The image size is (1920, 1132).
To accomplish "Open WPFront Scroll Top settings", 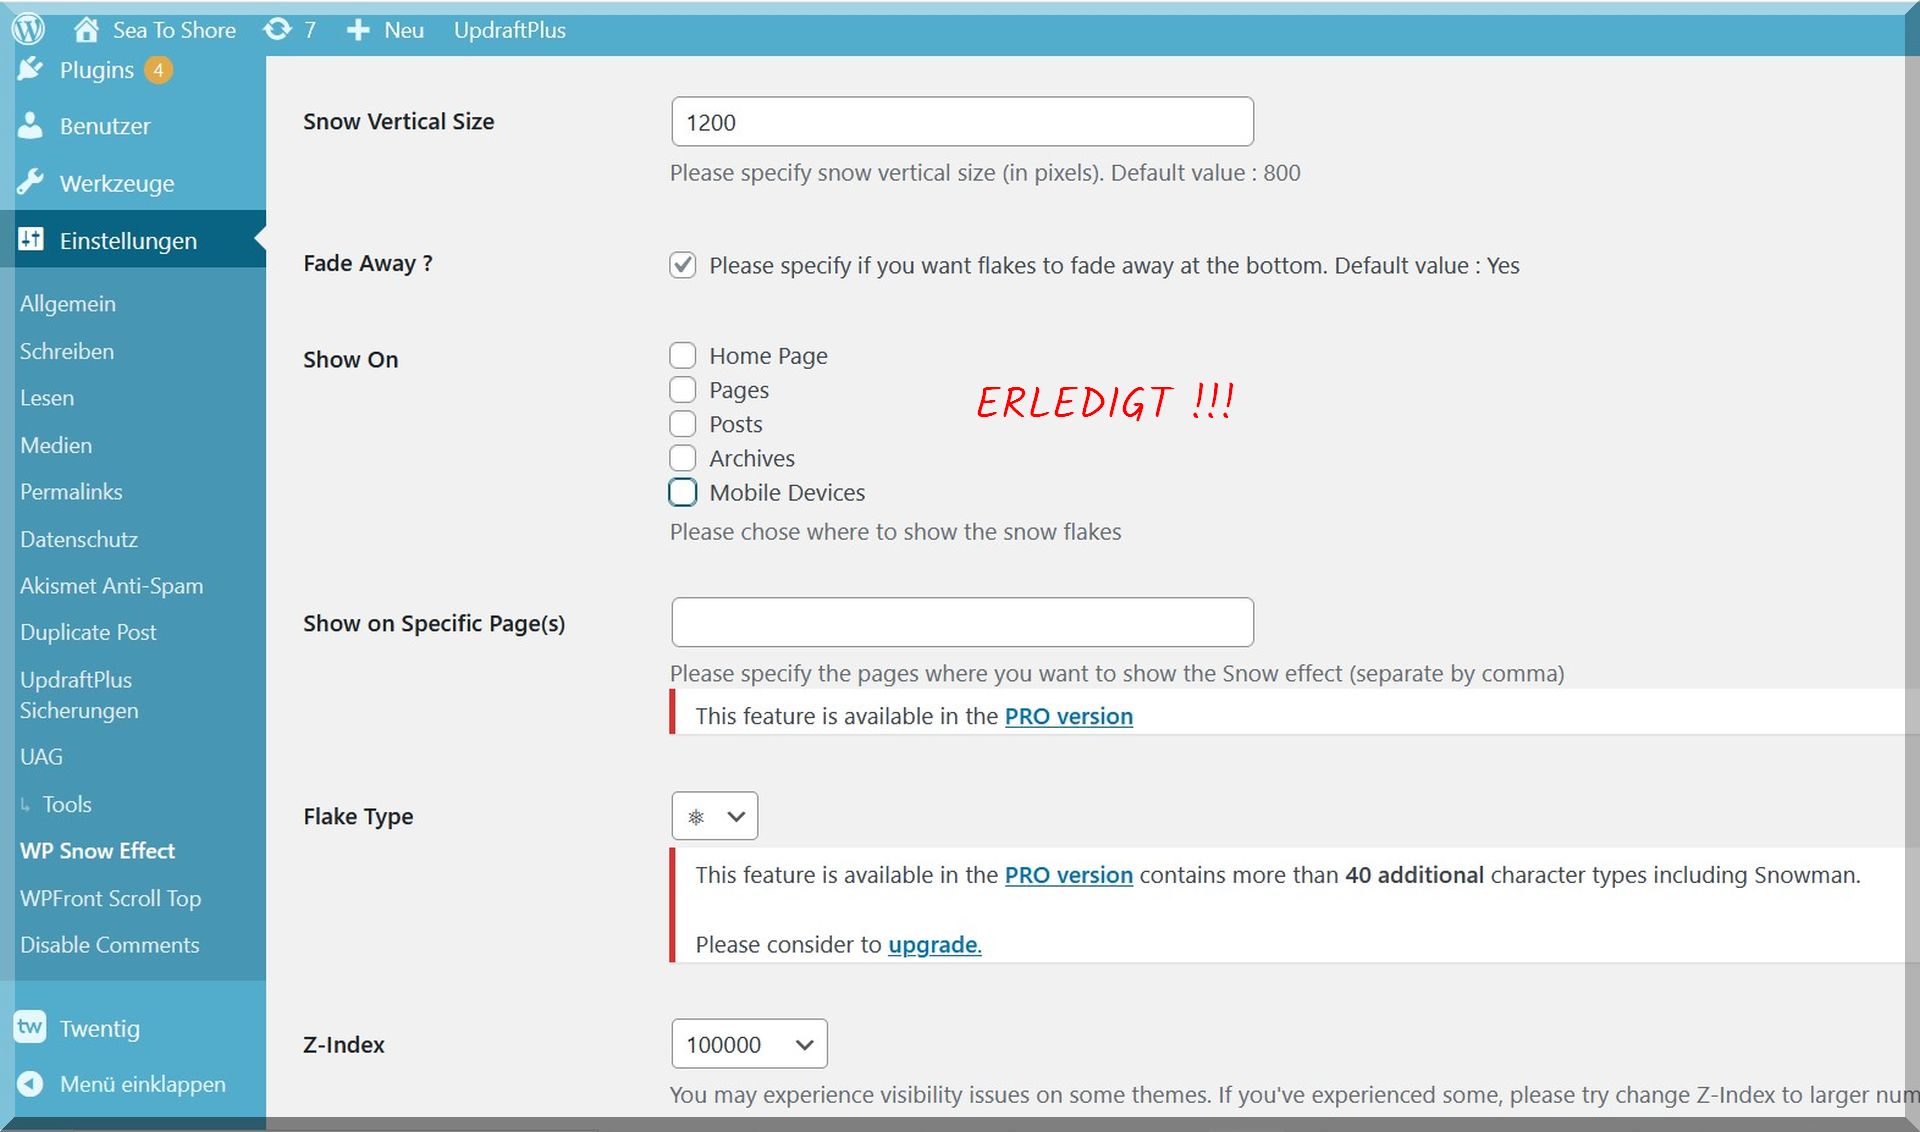I will pos(110,898).
